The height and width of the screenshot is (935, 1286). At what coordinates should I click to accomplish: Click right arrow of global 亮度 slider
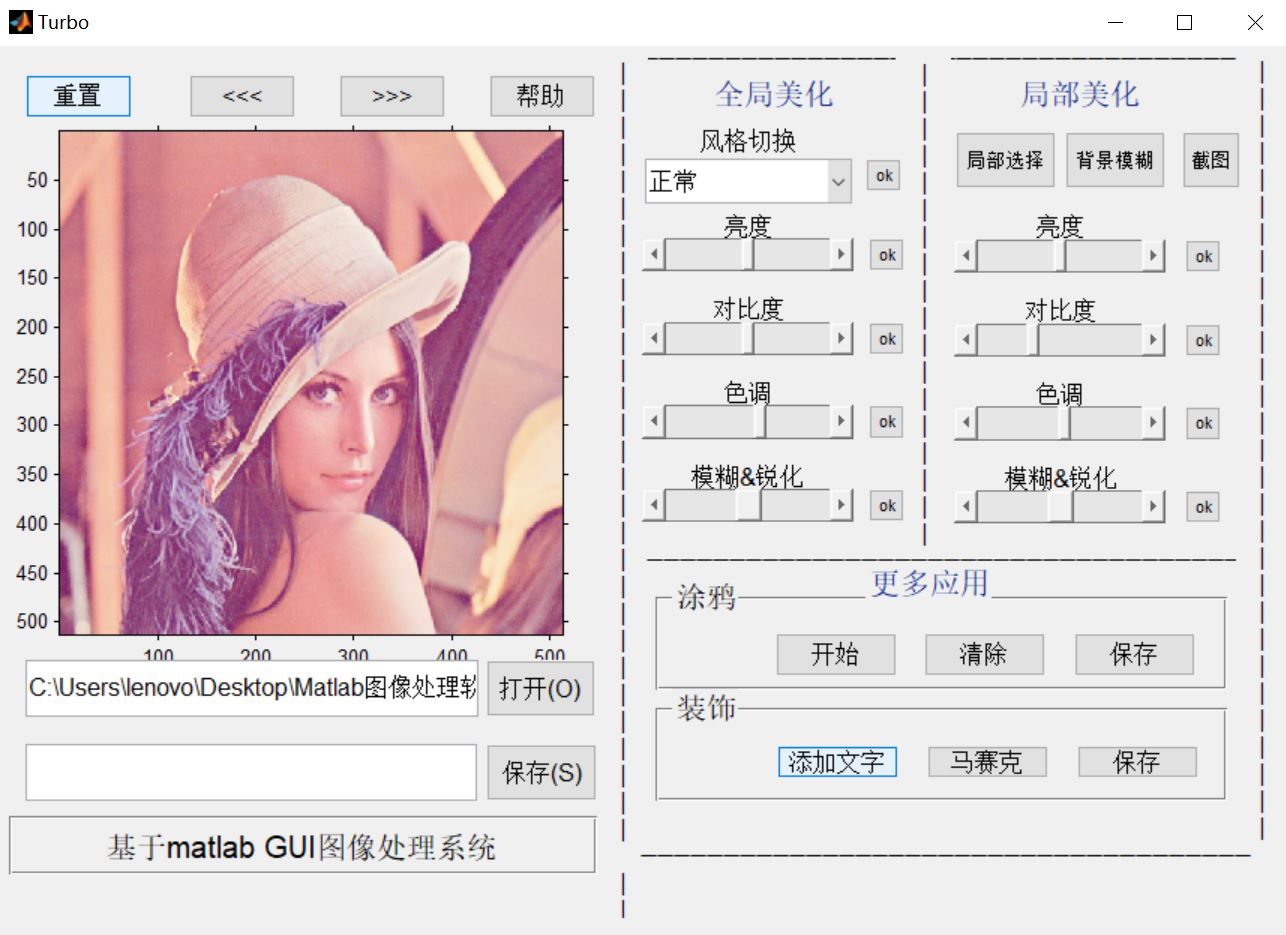click(x=841, y=254)
